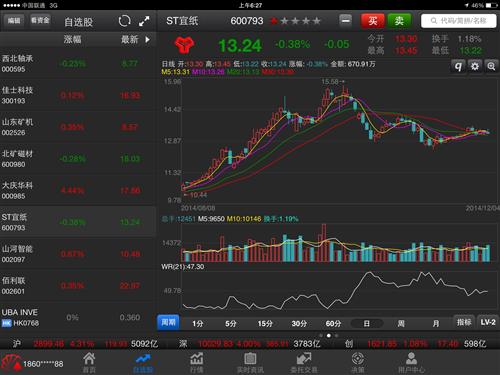Focus the stock code search field
The width and height of the screenshot is (500, 375).
click(x=459, y=21)
